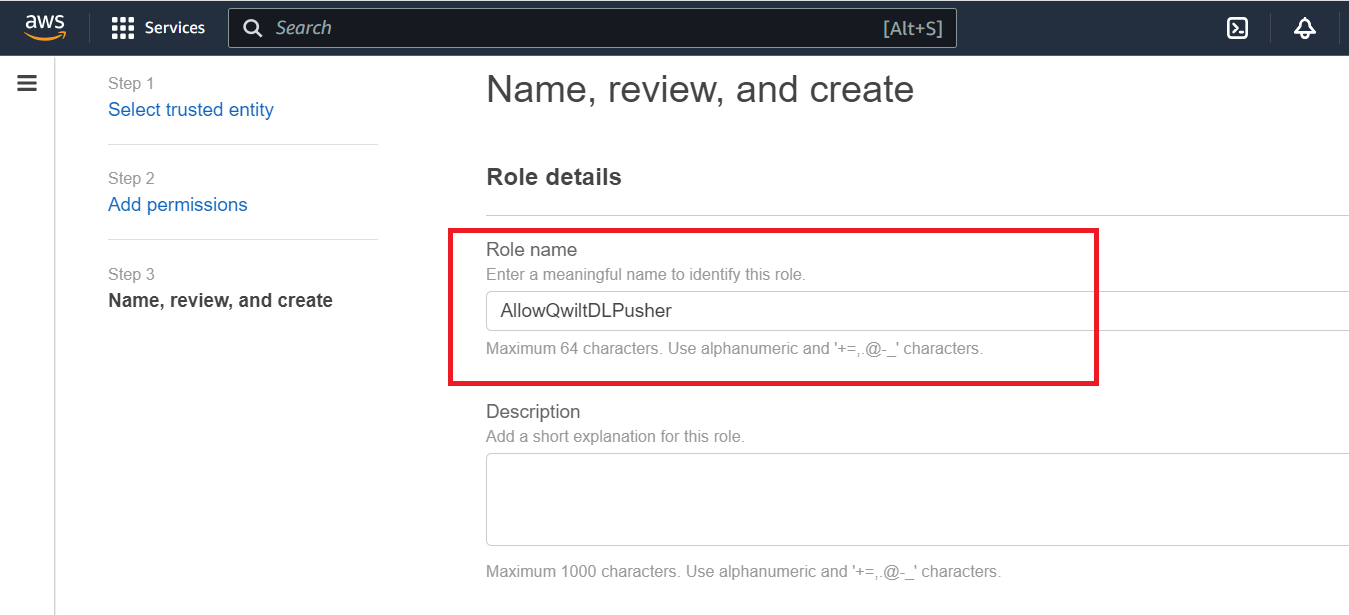Viewport: 1349px width, 615px height.
Task: Go to Add permissions step
Action: point(178,205)
